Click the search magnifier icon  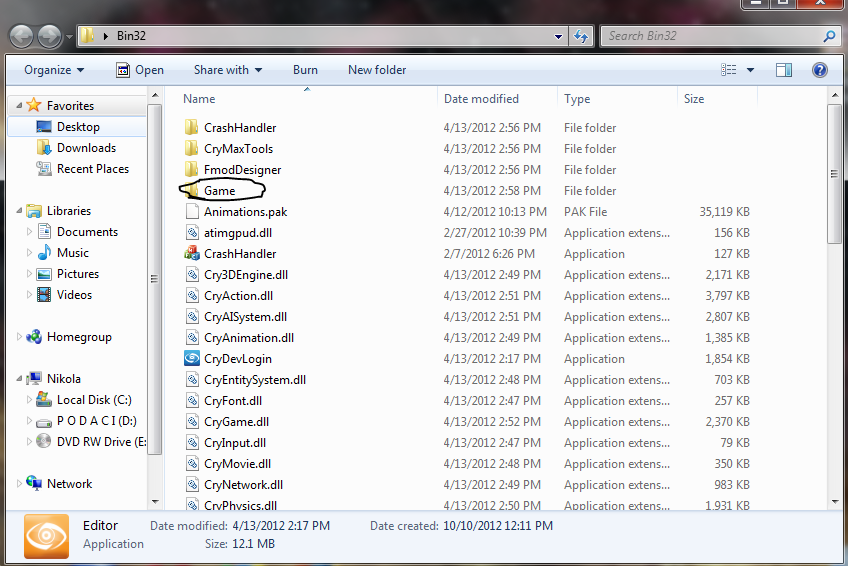829,36
